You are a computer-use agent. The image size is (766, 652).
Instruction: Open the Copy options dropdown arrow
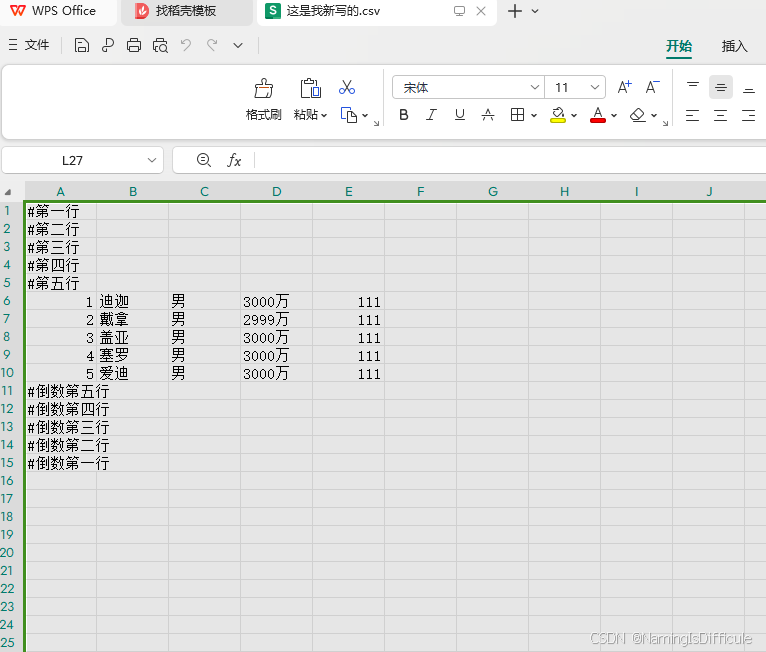click(365, 116)
